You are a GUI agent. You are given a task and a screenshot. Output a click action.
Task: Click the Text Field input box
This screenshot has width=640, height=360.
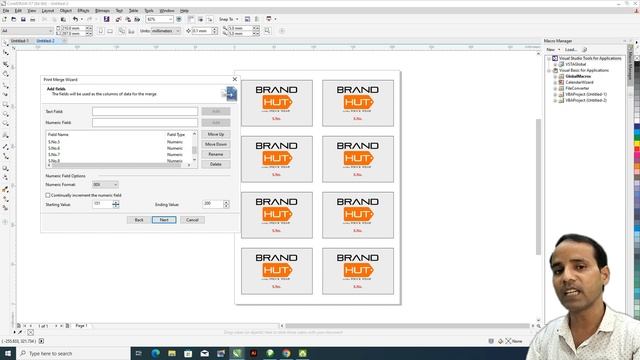coord(145,111)
